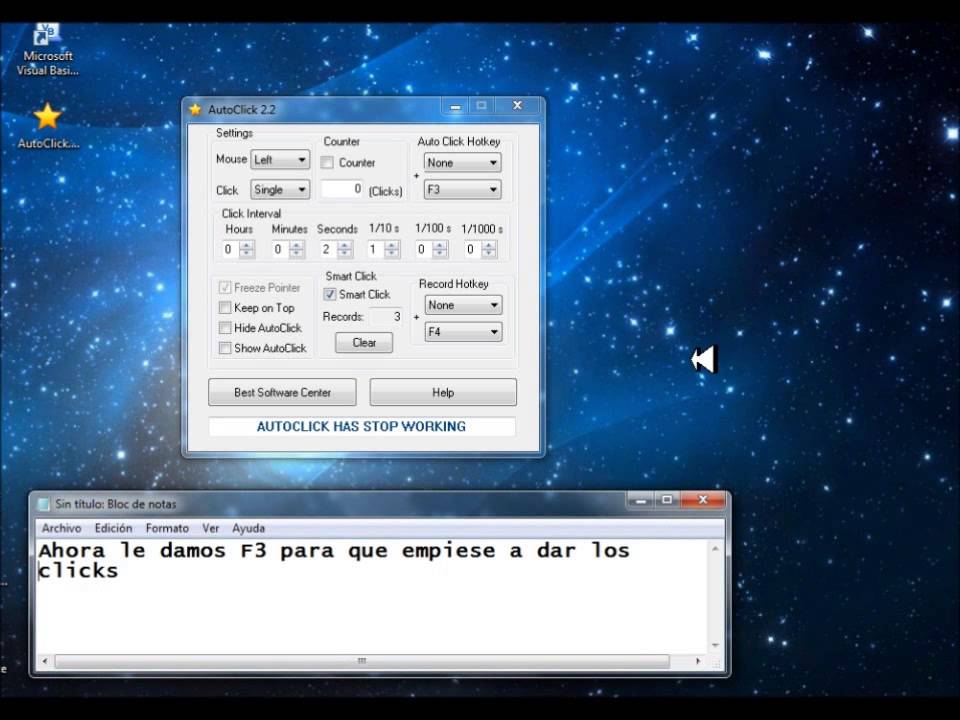Open the F3 hotkey dropdown
The height and width of the screenshot is (720, 960).
(462, 190)
